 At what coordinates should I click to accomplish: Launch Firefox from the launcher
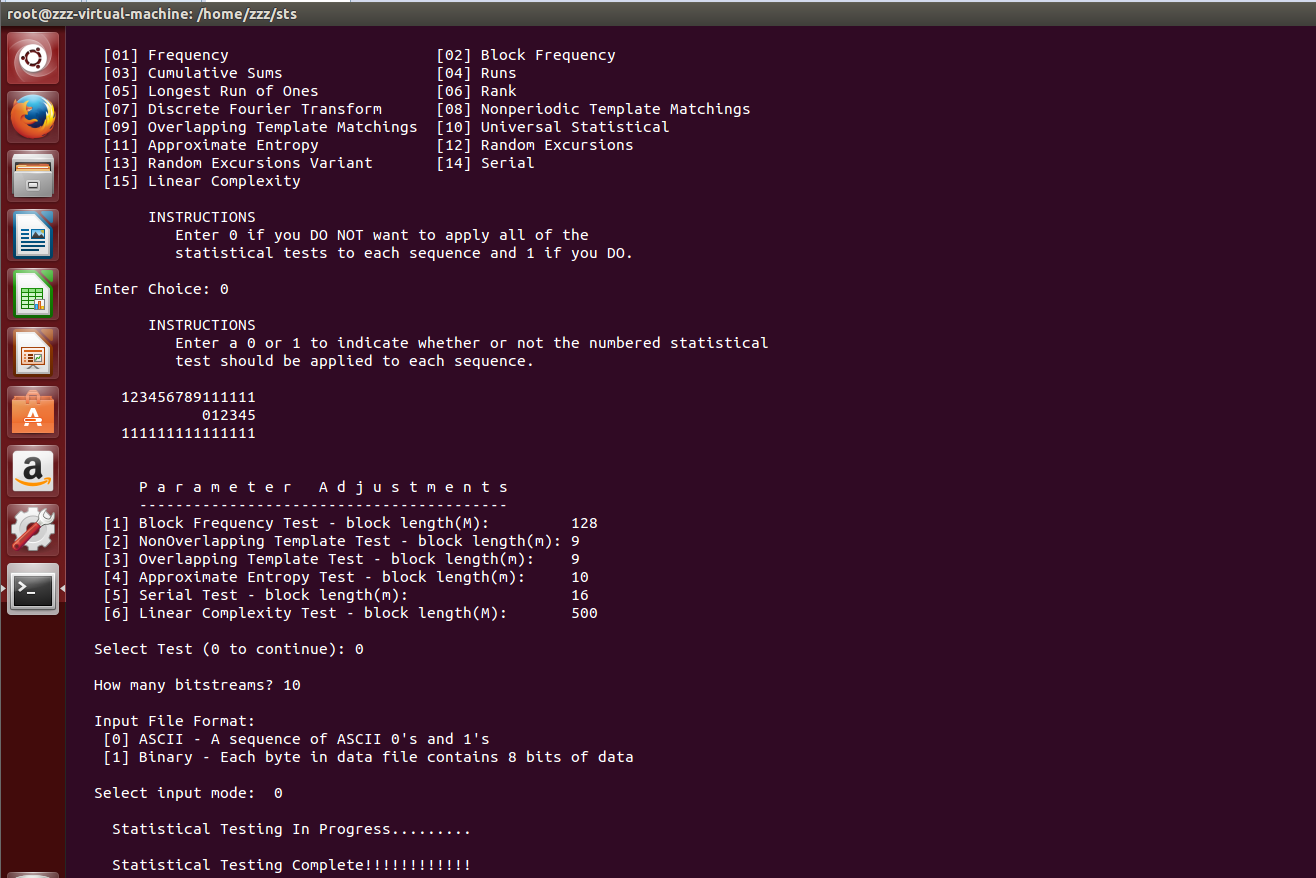[33, 117]
